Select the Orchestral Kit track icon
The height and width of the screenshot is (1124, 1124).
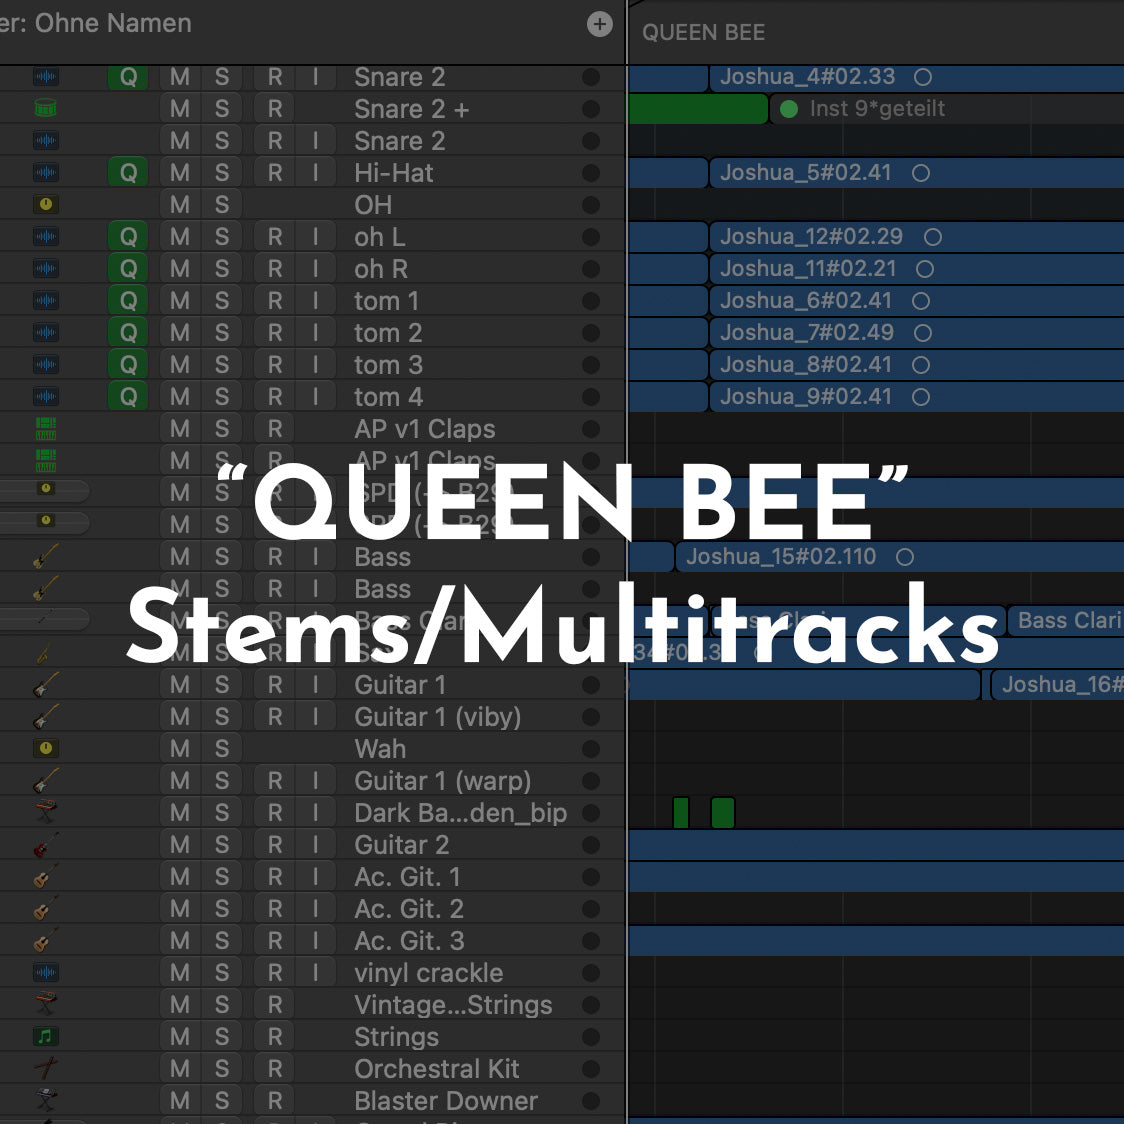tap(46, 1068)
